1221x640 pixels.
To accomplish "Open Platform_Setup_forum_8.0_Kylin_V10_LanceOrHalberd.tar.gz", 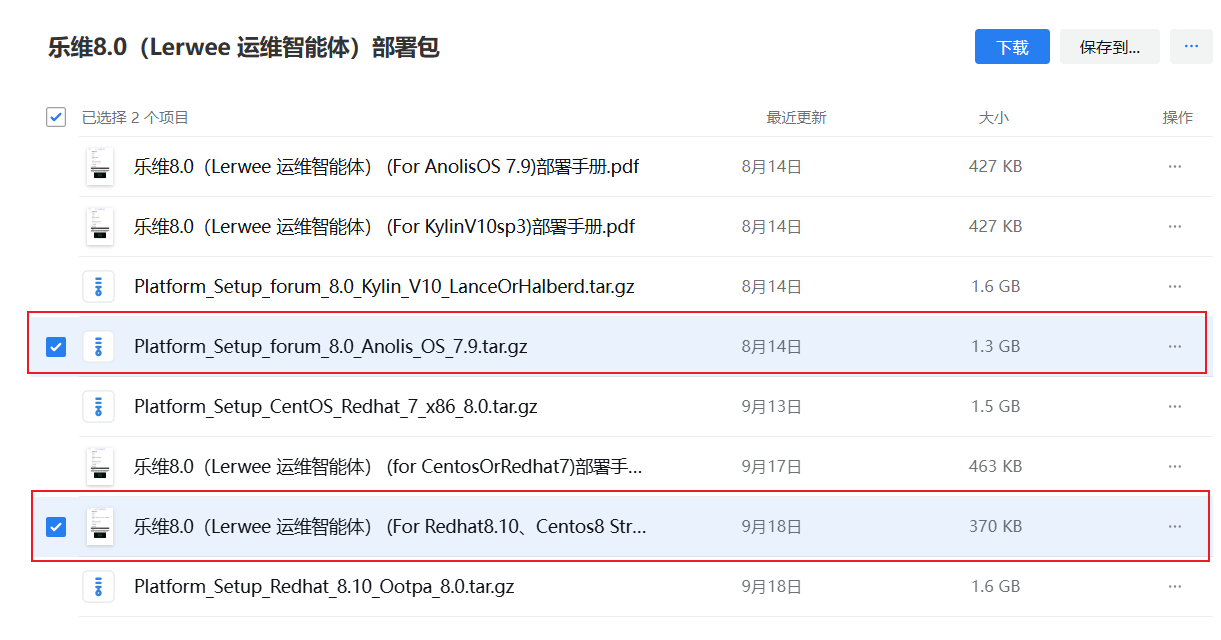I will (384, 287).
